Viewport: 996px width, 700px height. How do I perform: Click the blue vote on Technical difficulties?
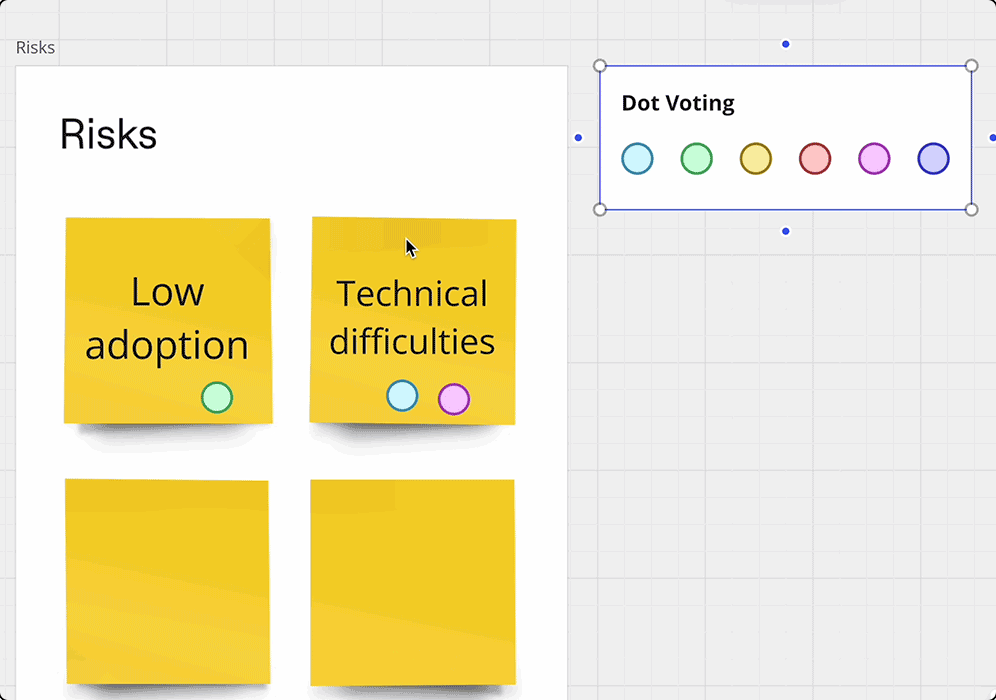click(x=402, y=396)
